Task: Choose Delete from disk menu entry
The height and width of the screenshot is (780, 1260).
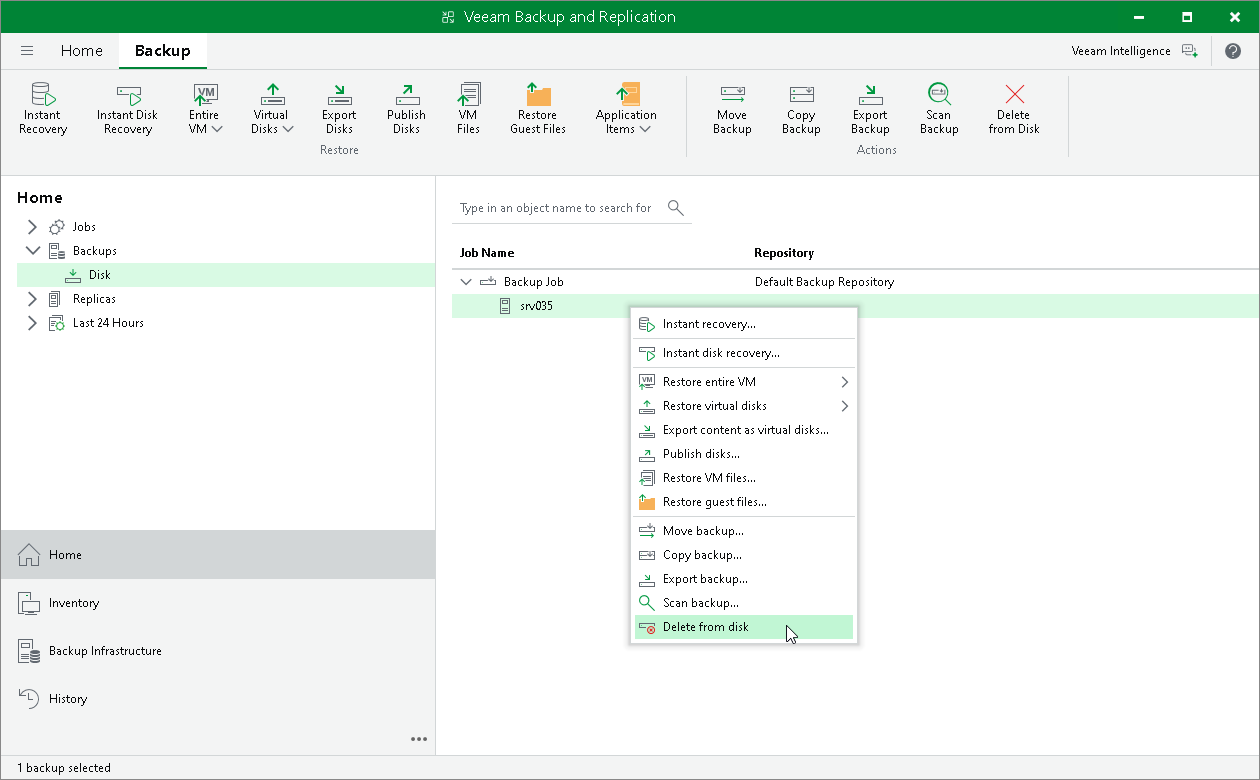Action: 744,627
